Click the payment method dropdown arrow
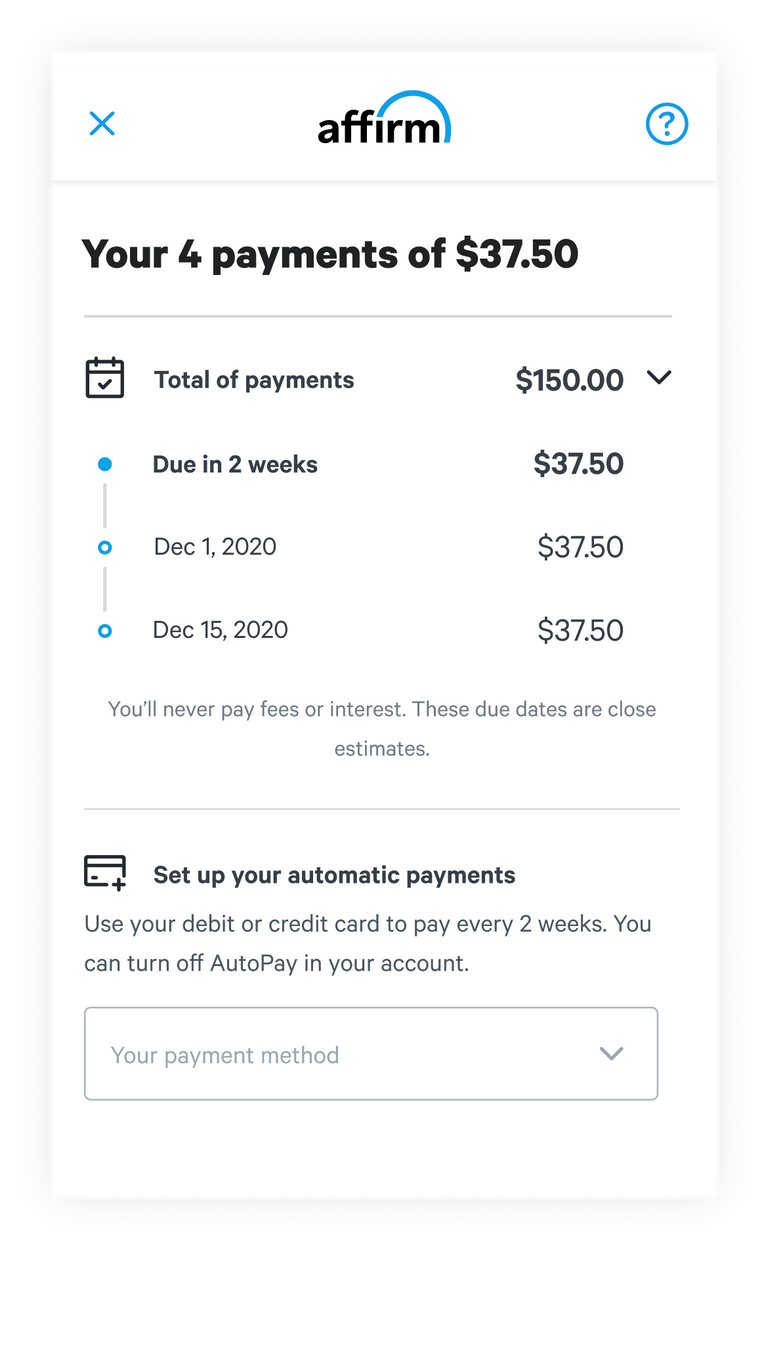Viewport: 766px width, 1350px height. (x=611, y=1054)
